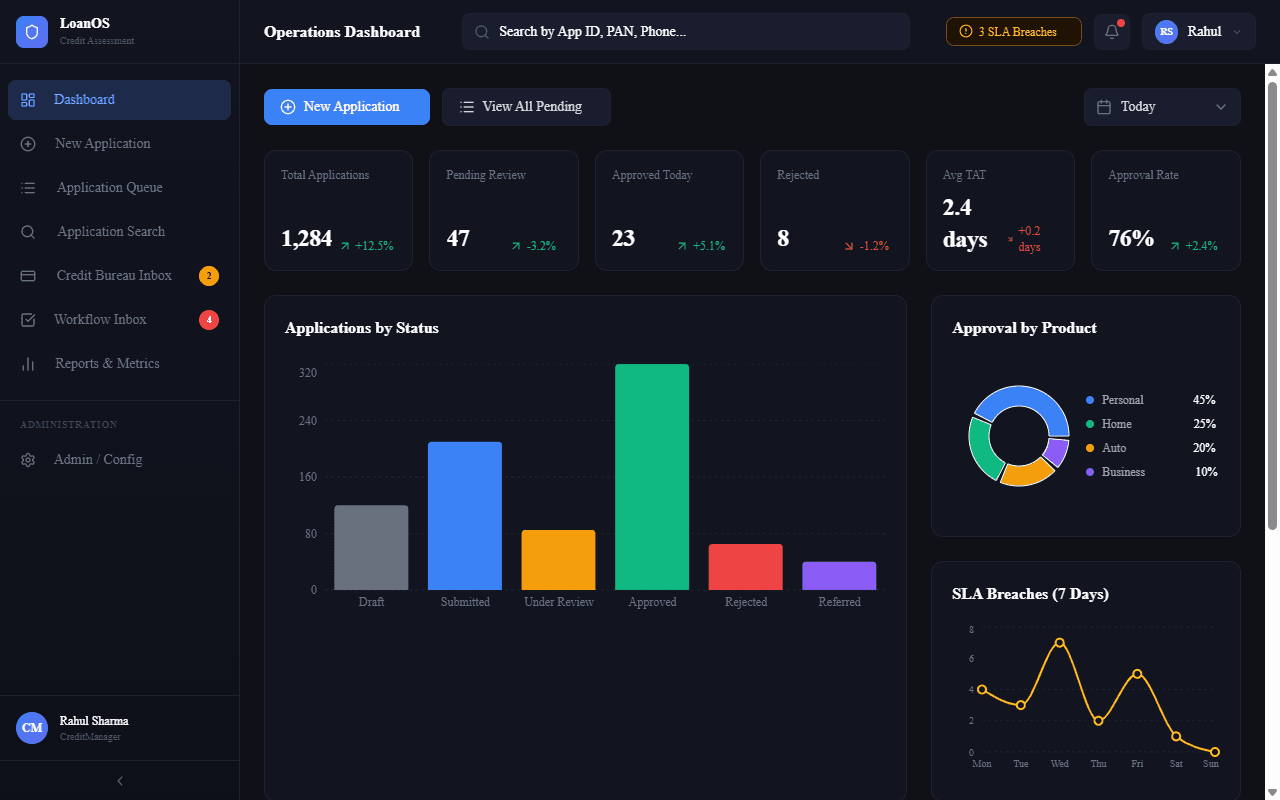
Task: Click the red Rejected bar in chart
Action: pos(746,567)
